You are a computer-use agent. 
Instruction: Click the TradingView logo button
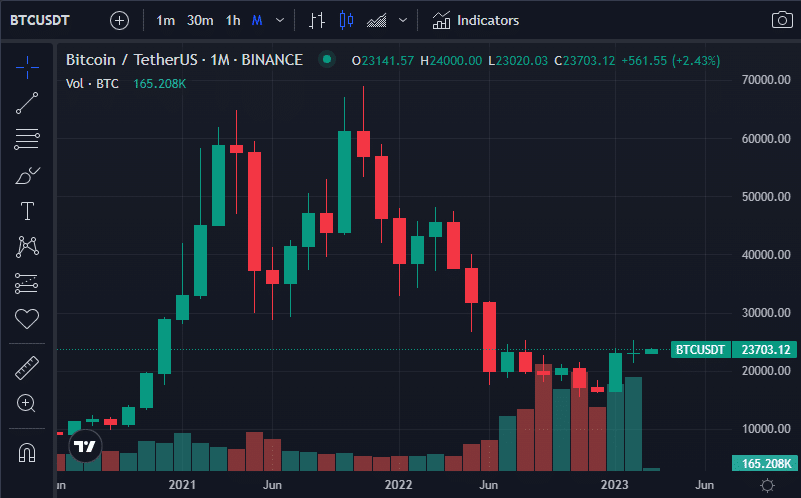[85, 446]
